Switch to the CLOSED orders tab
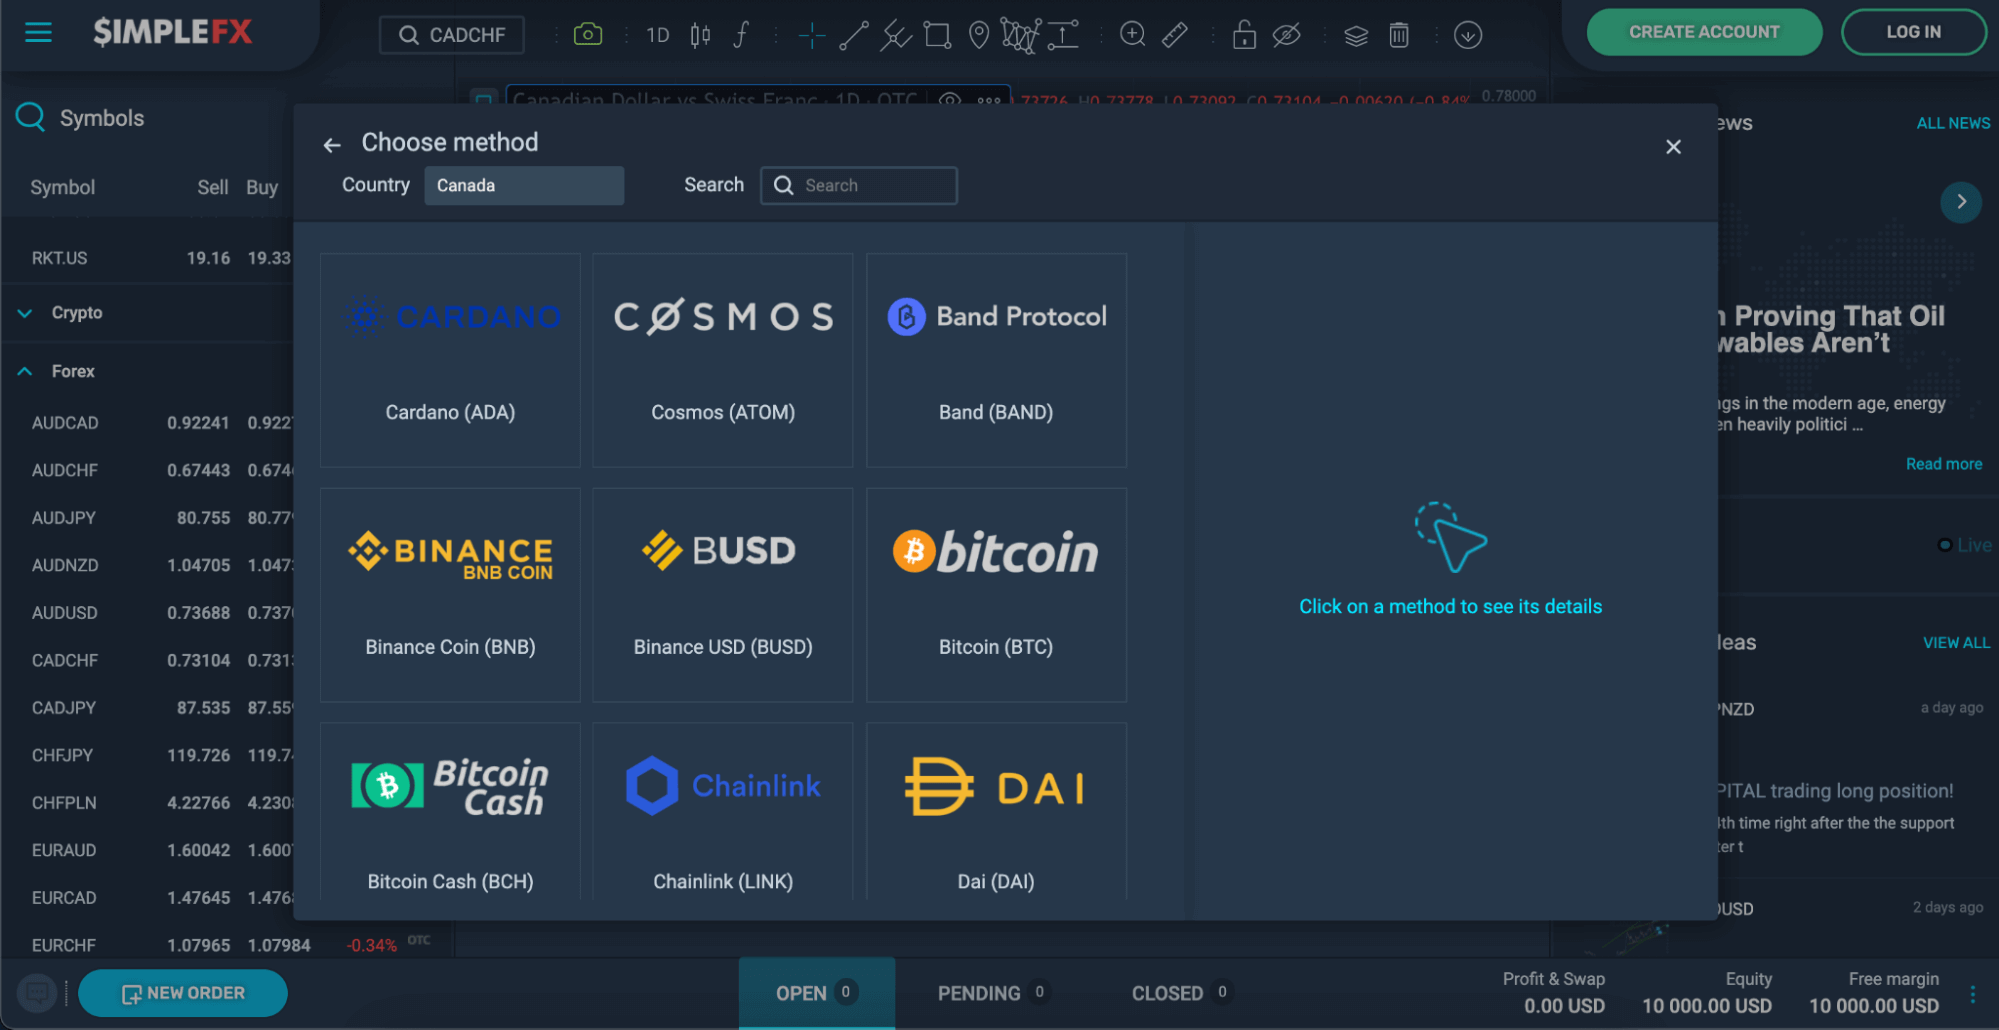The height and width of the screenshot is (1030, 1999). (x=1180, y=993)
